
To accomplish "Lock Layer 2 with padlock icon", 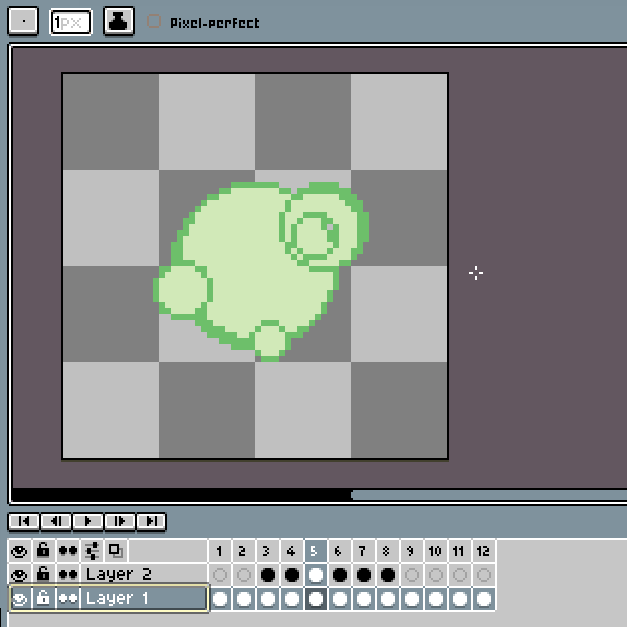I will [x=43, y=575].
